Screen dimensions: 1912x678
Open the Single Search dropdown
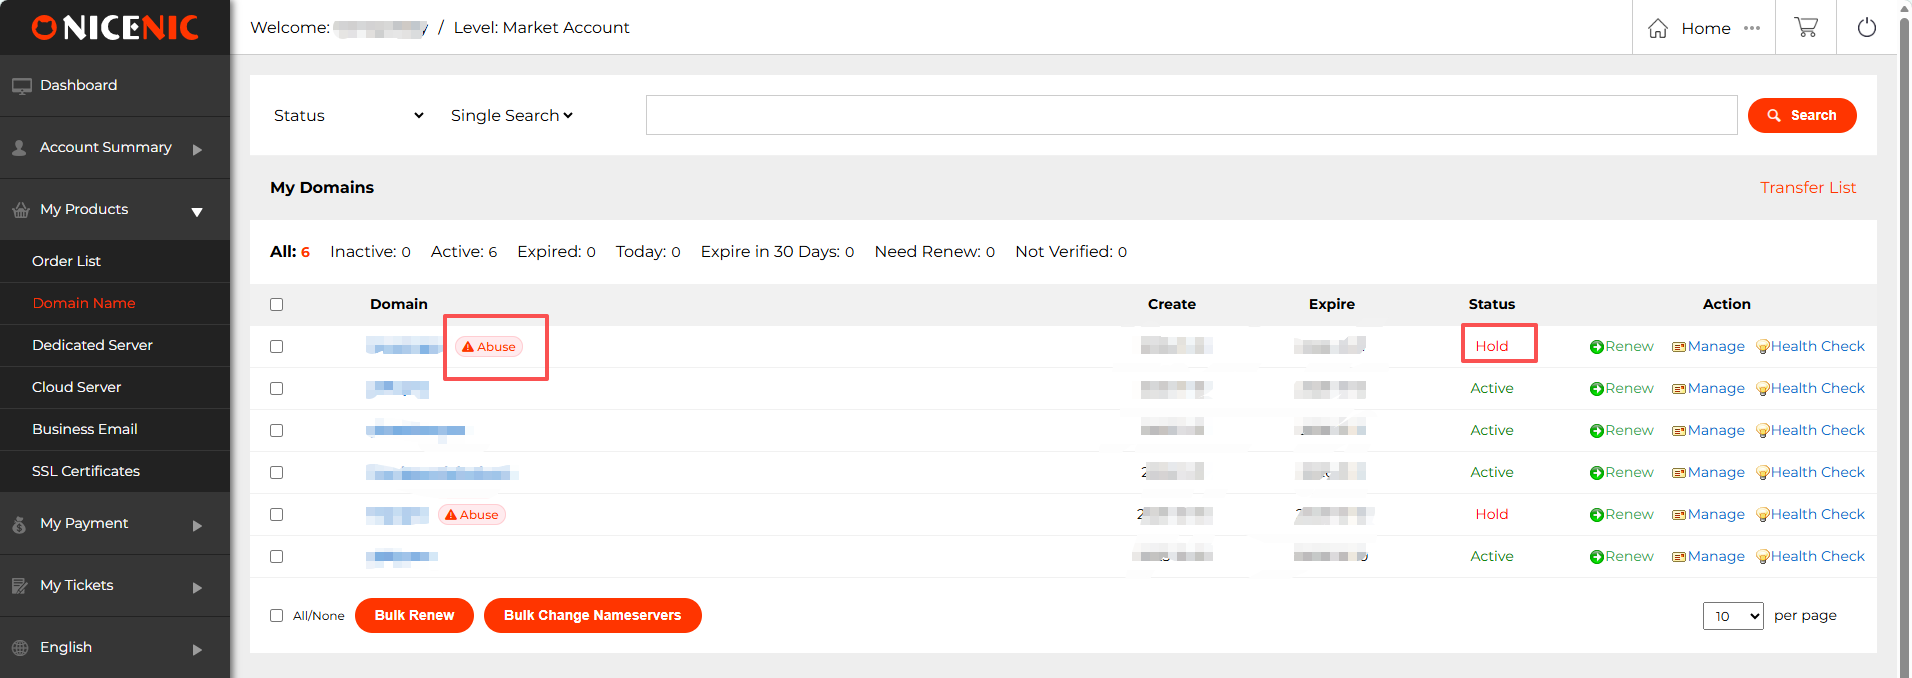[x=511, y=116]
